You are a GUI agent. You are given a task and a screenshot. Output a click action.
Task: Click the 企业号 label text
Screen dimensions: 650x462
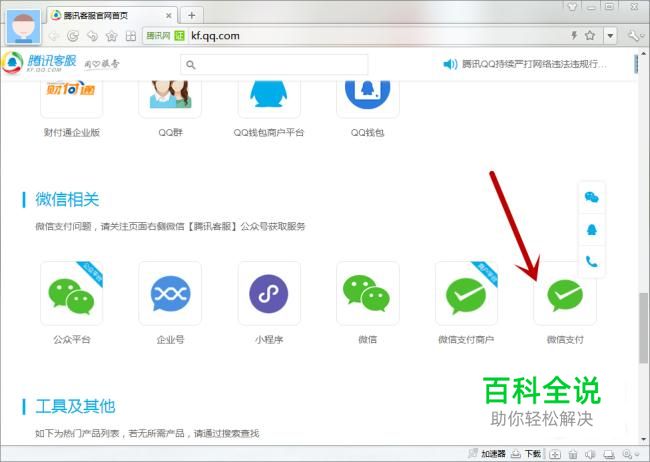[x=170, y=340]
